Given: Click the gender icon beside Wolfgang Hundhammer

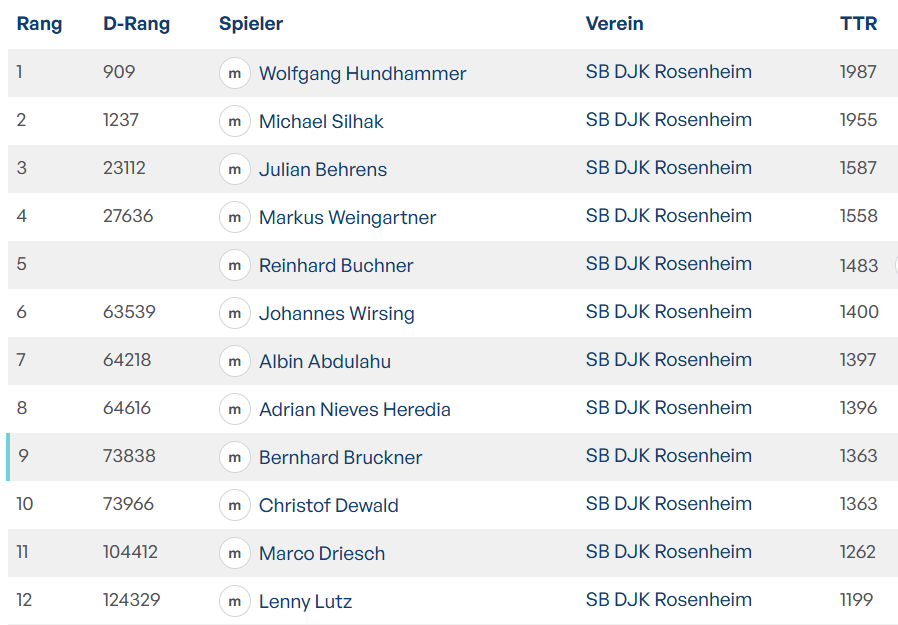Looking at the screenshot, I should point(235,74).
